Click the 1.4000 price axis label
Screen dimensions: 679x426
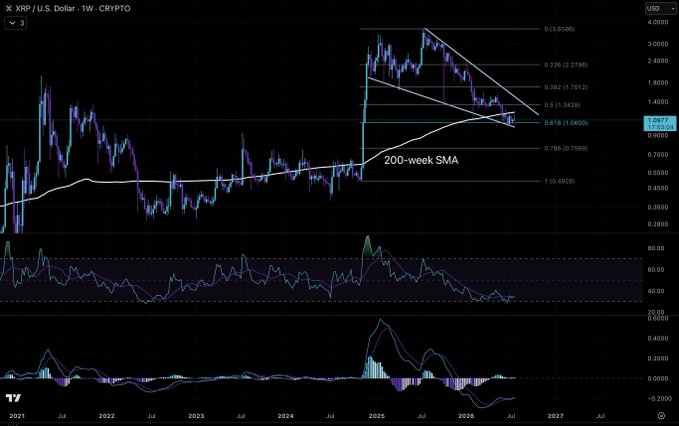[657, 102]
